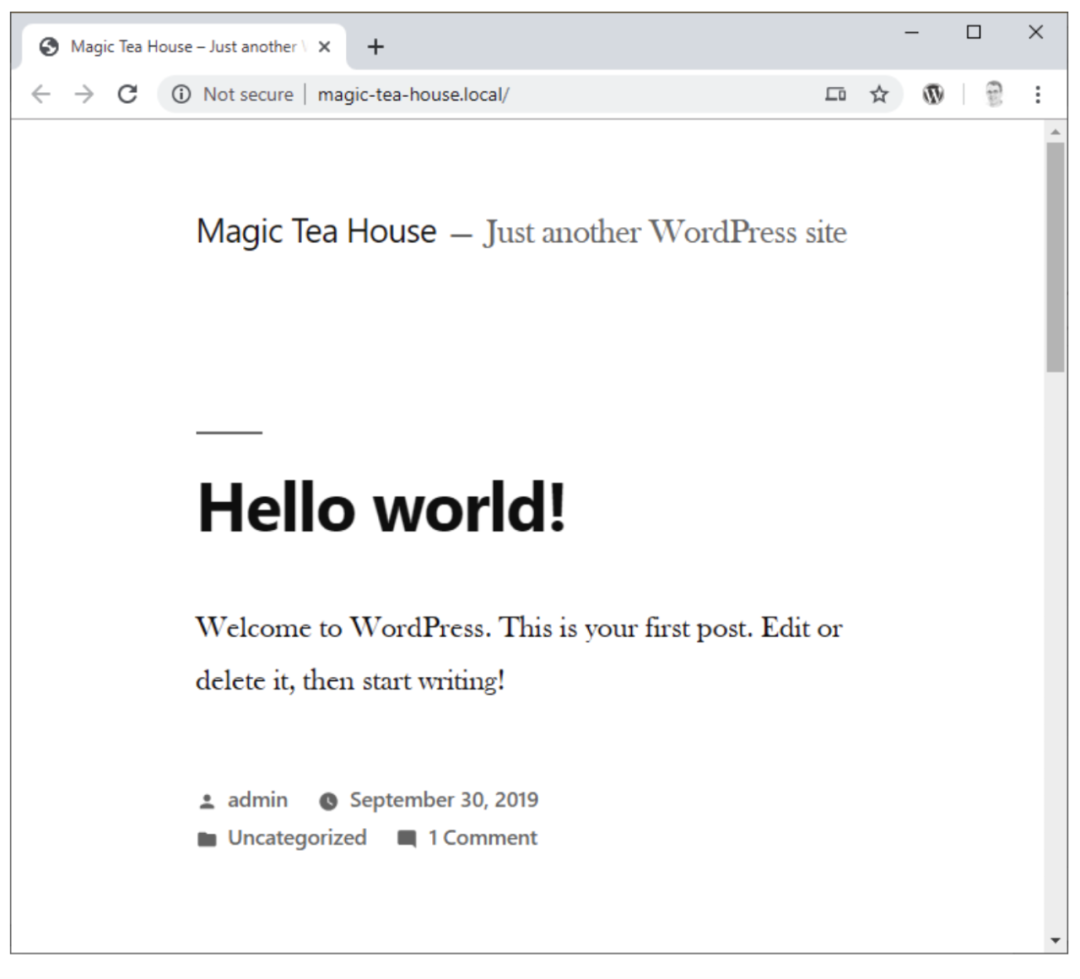
Task: Click the browser Forward arrow
Action: point(83,94)
